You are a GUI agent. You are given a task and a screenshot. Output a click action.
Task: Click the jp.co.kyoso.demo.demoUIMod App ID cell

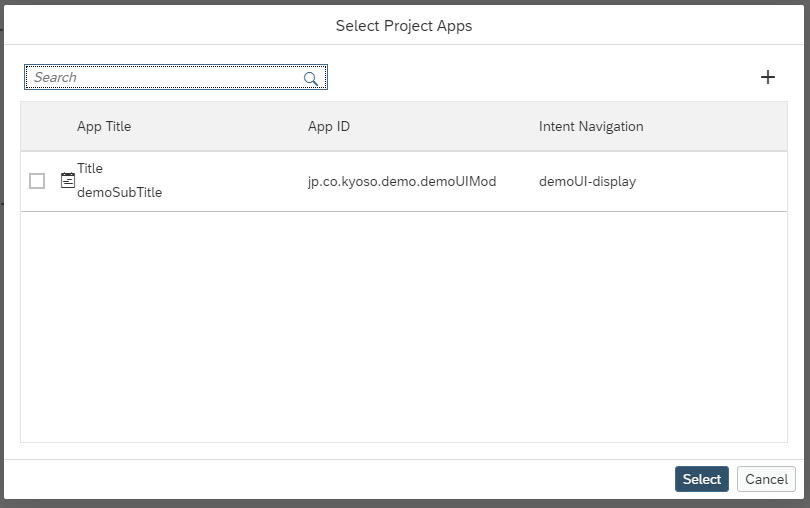pos(402,181)
